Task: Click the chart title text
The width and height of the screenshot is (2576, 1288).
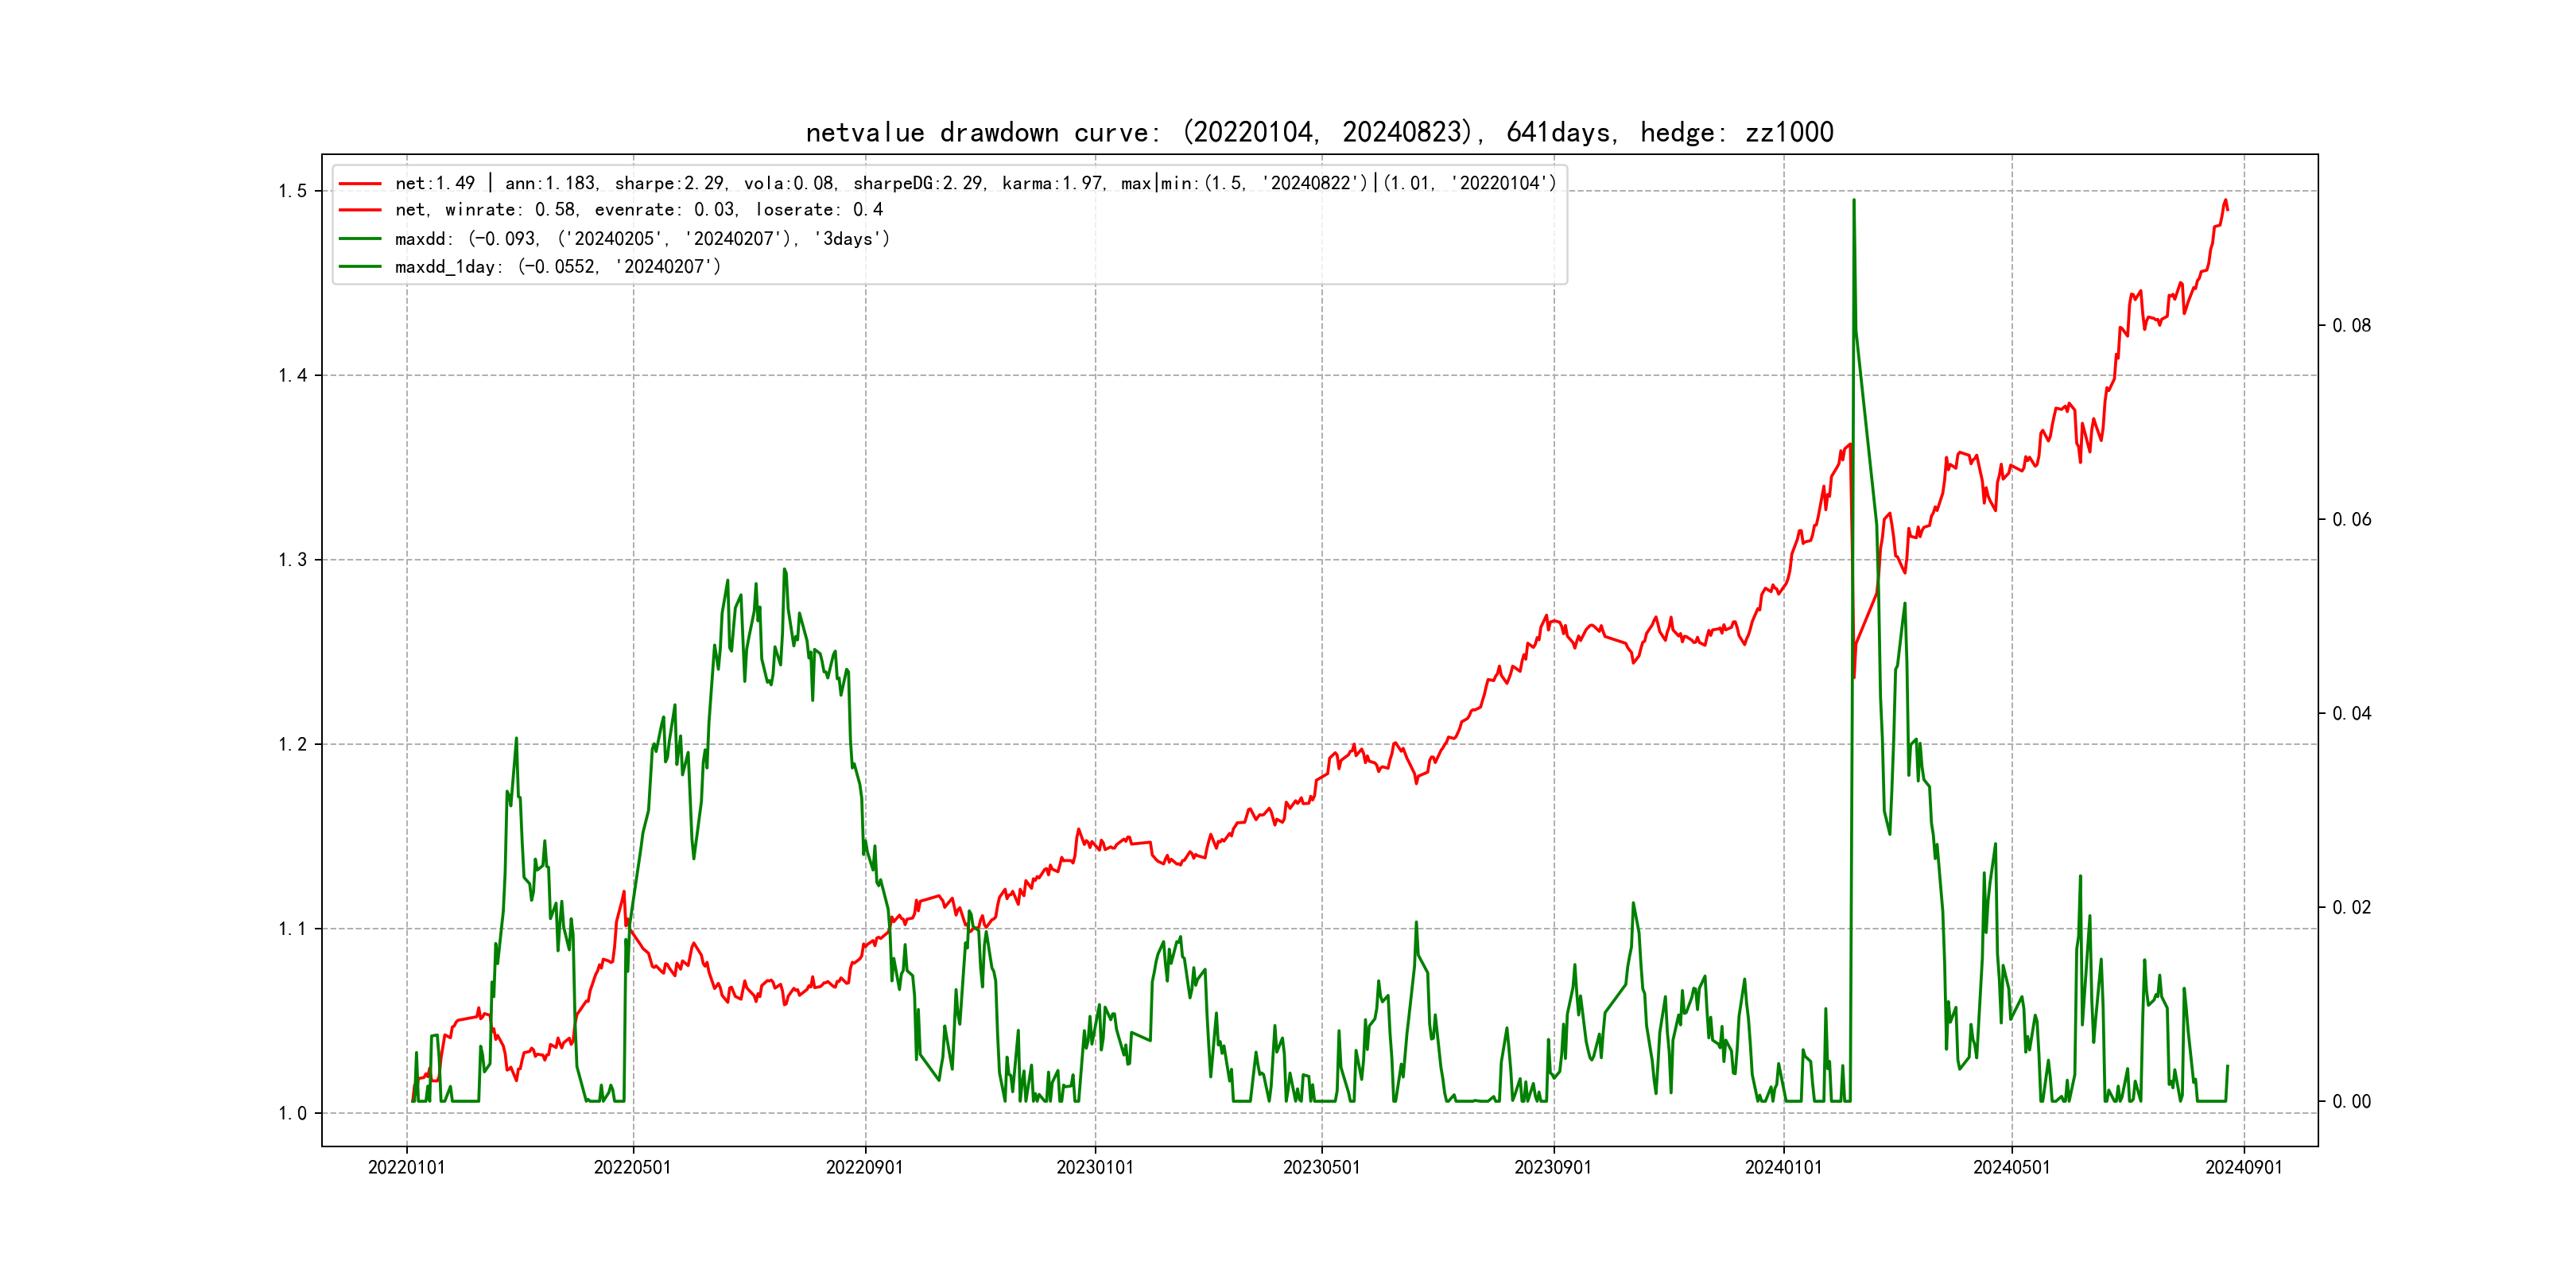Action: click(1319, 133)
